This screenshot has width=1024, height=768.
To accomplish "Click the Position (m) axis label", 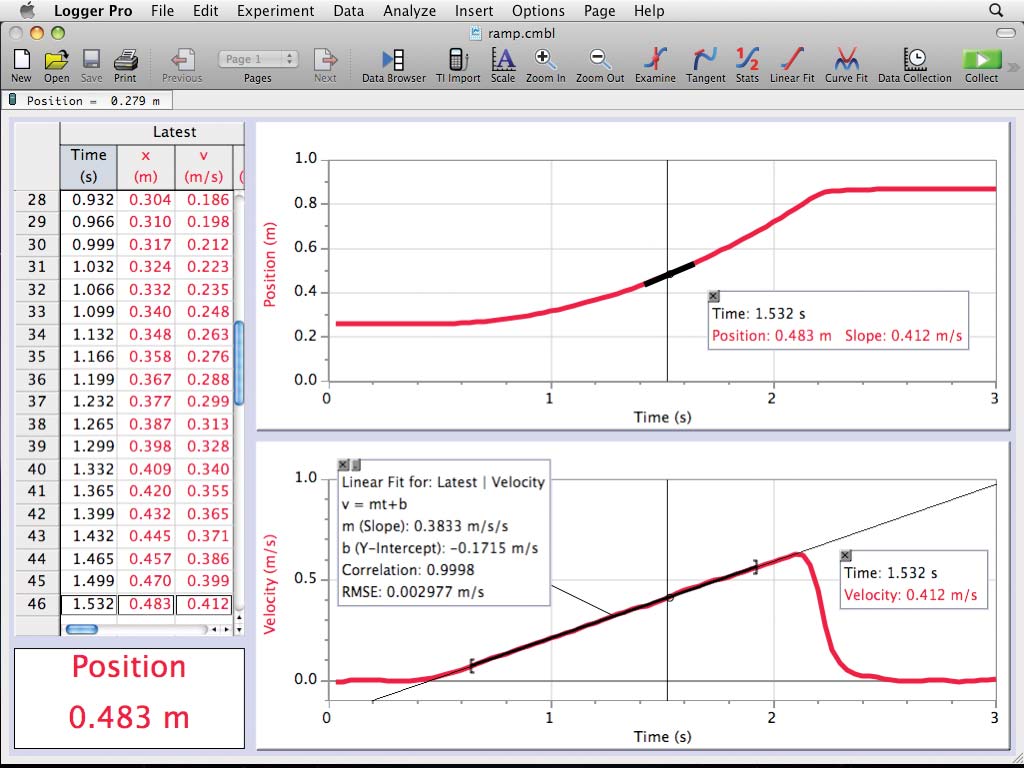I will point(270,265).
